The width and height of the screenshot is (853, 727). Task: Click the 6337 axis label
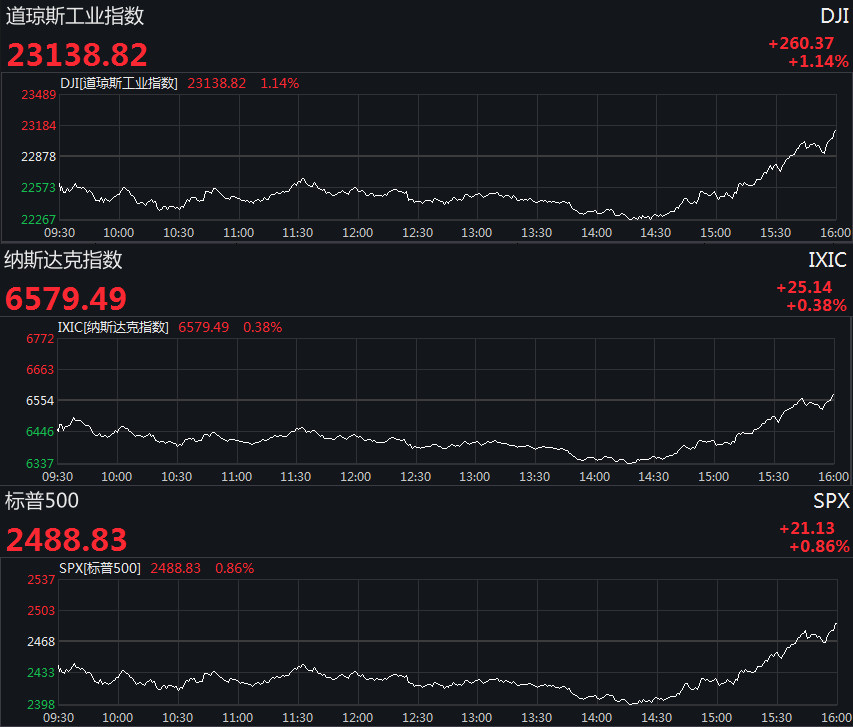pyautogui.click(x=40, y=463)
